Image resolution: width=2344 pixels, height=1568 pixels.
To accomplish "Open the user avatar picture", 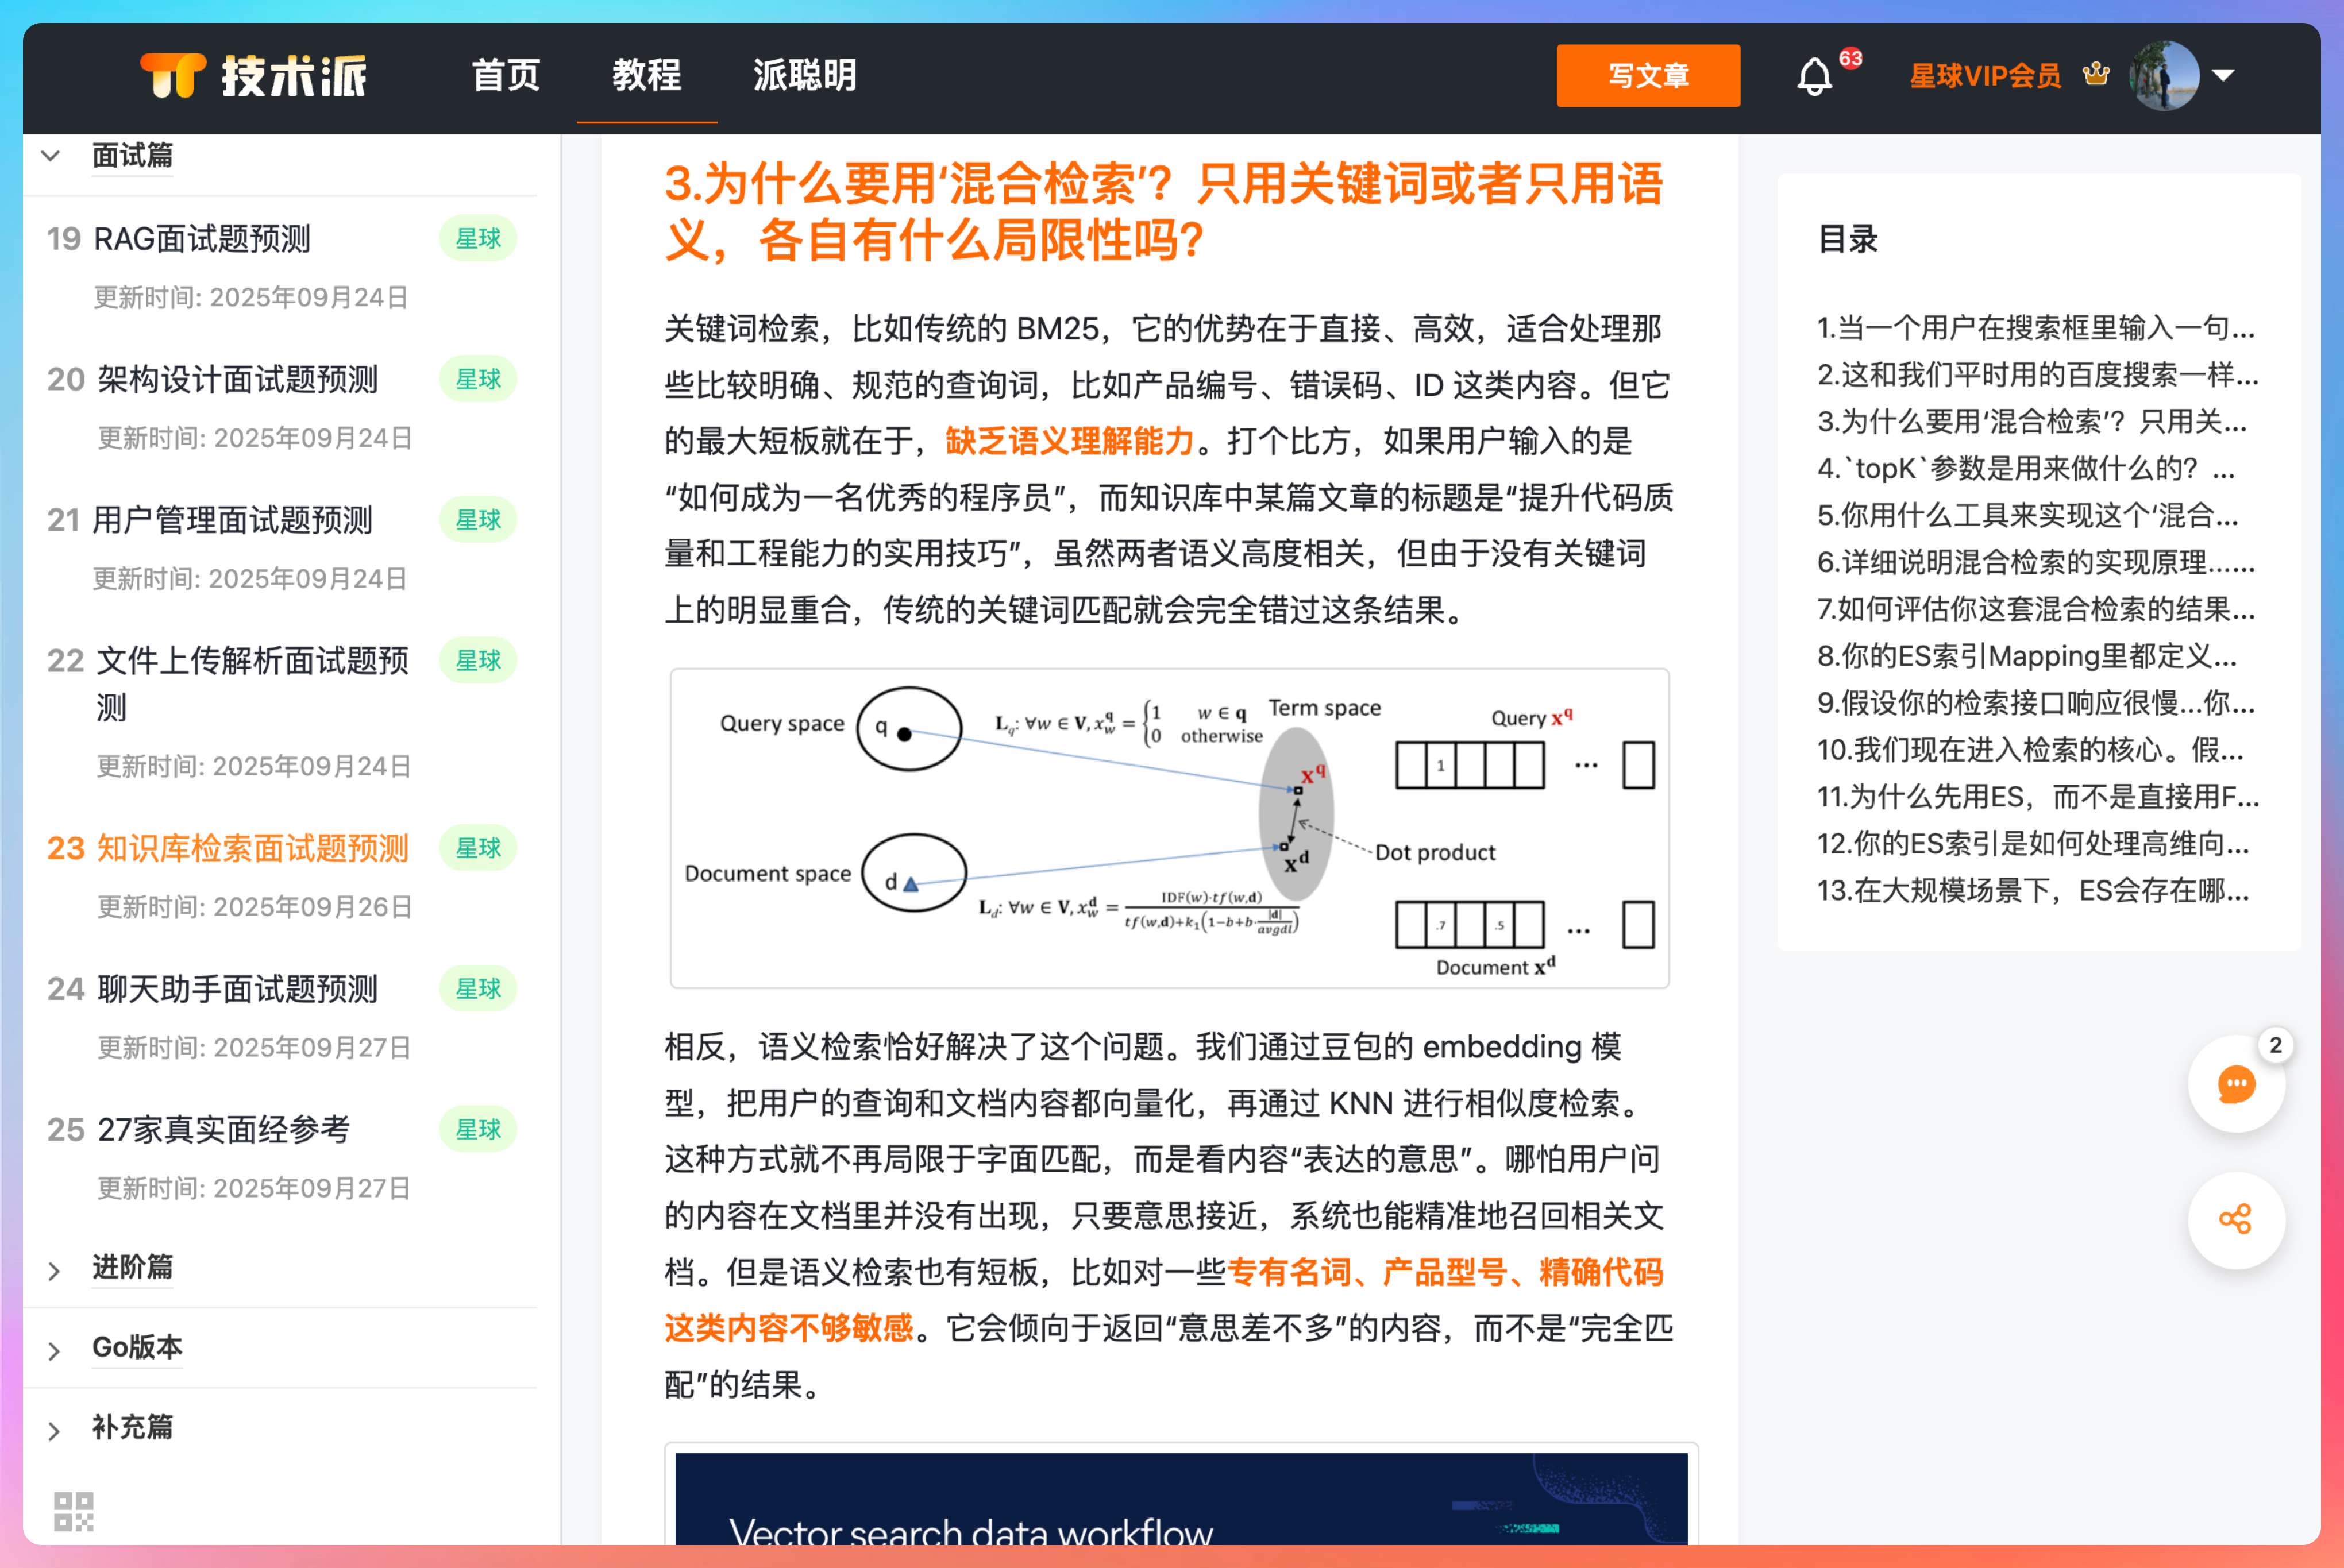I will [2164, 75].
